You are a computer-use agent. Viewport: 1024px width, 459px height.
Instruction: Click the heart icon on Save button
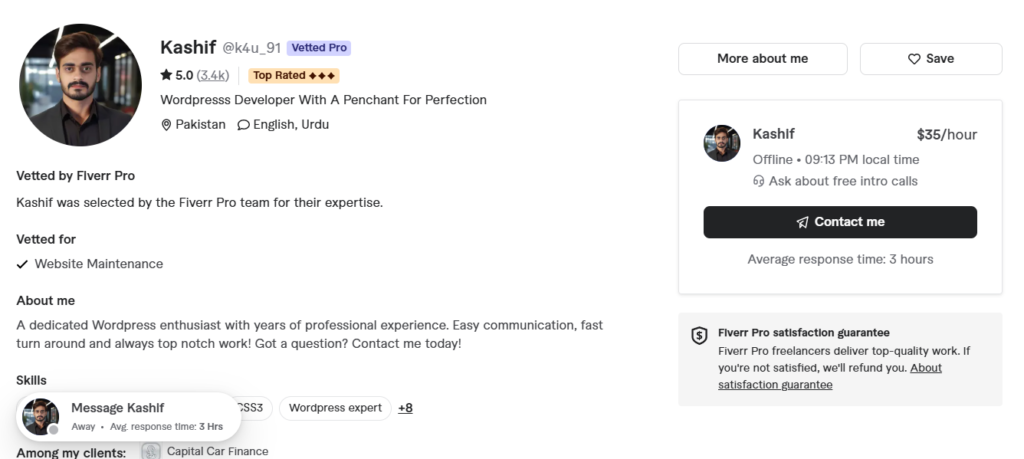coord(914,59)
